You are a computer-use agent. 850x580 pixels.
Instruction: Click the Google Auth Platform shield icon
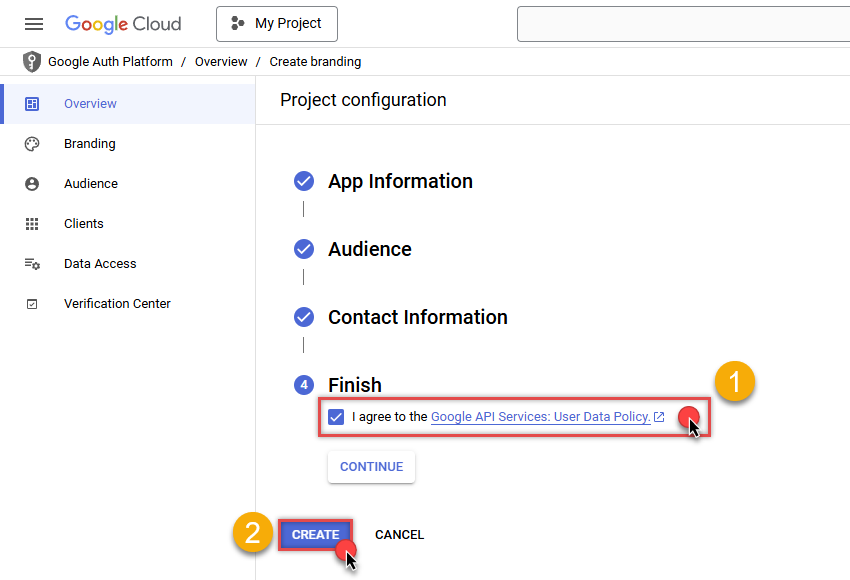32,62
